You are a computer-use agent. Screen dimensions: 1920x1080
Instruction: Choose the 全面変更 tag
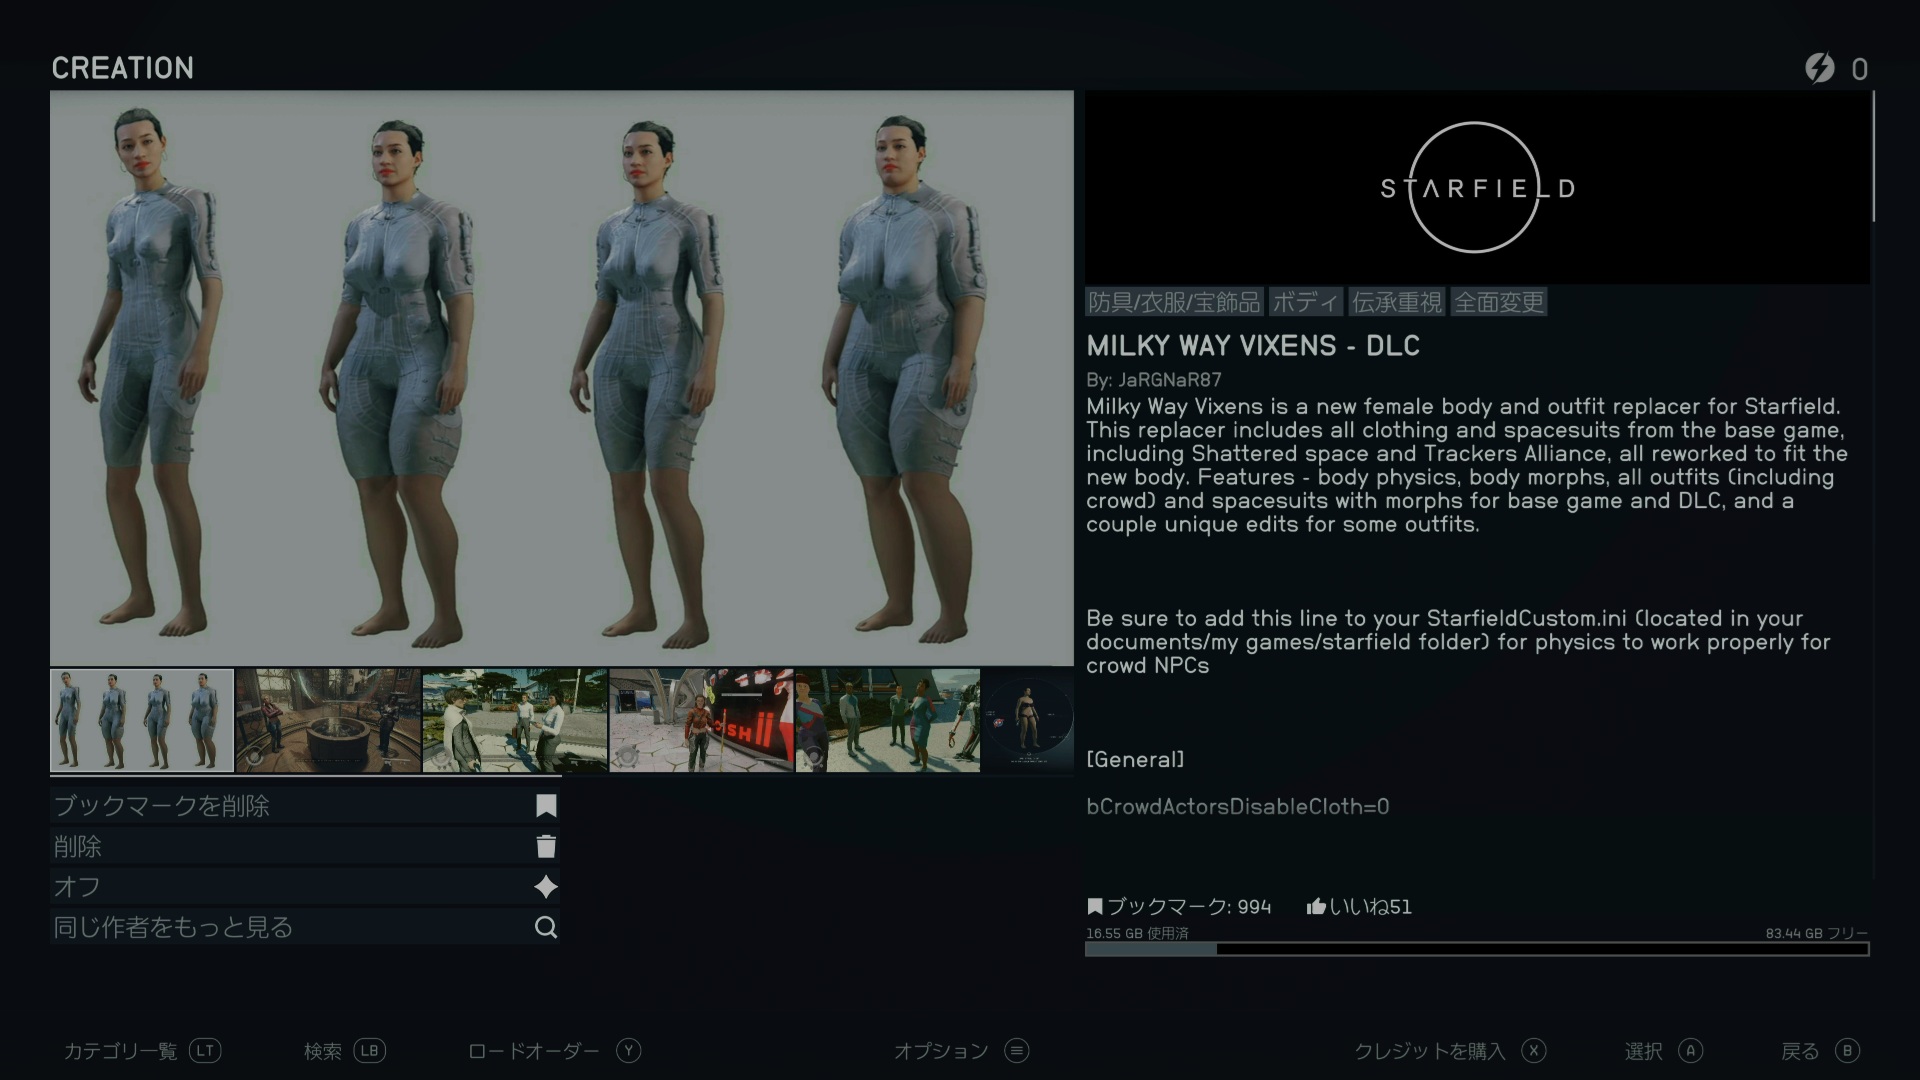pos(1498,302)
